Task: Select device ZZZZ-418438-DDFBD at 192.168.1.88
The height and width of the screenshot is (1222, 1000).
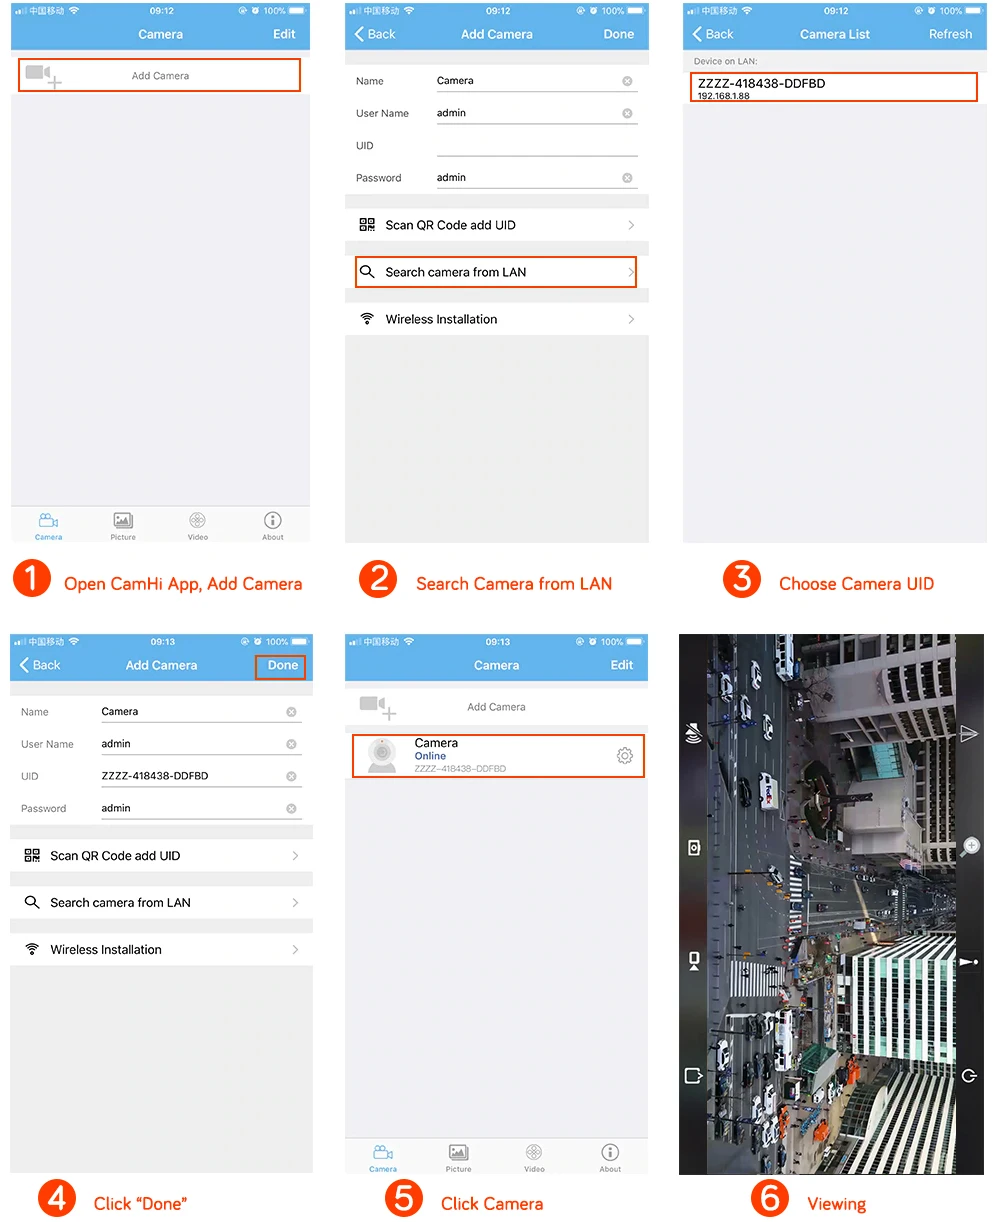Action: (x=833, y=88)
